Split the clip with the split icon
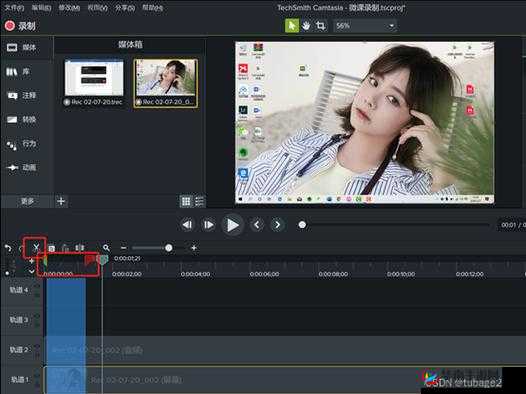Screen dimensions: 526x394 click(x=80, y=248)
